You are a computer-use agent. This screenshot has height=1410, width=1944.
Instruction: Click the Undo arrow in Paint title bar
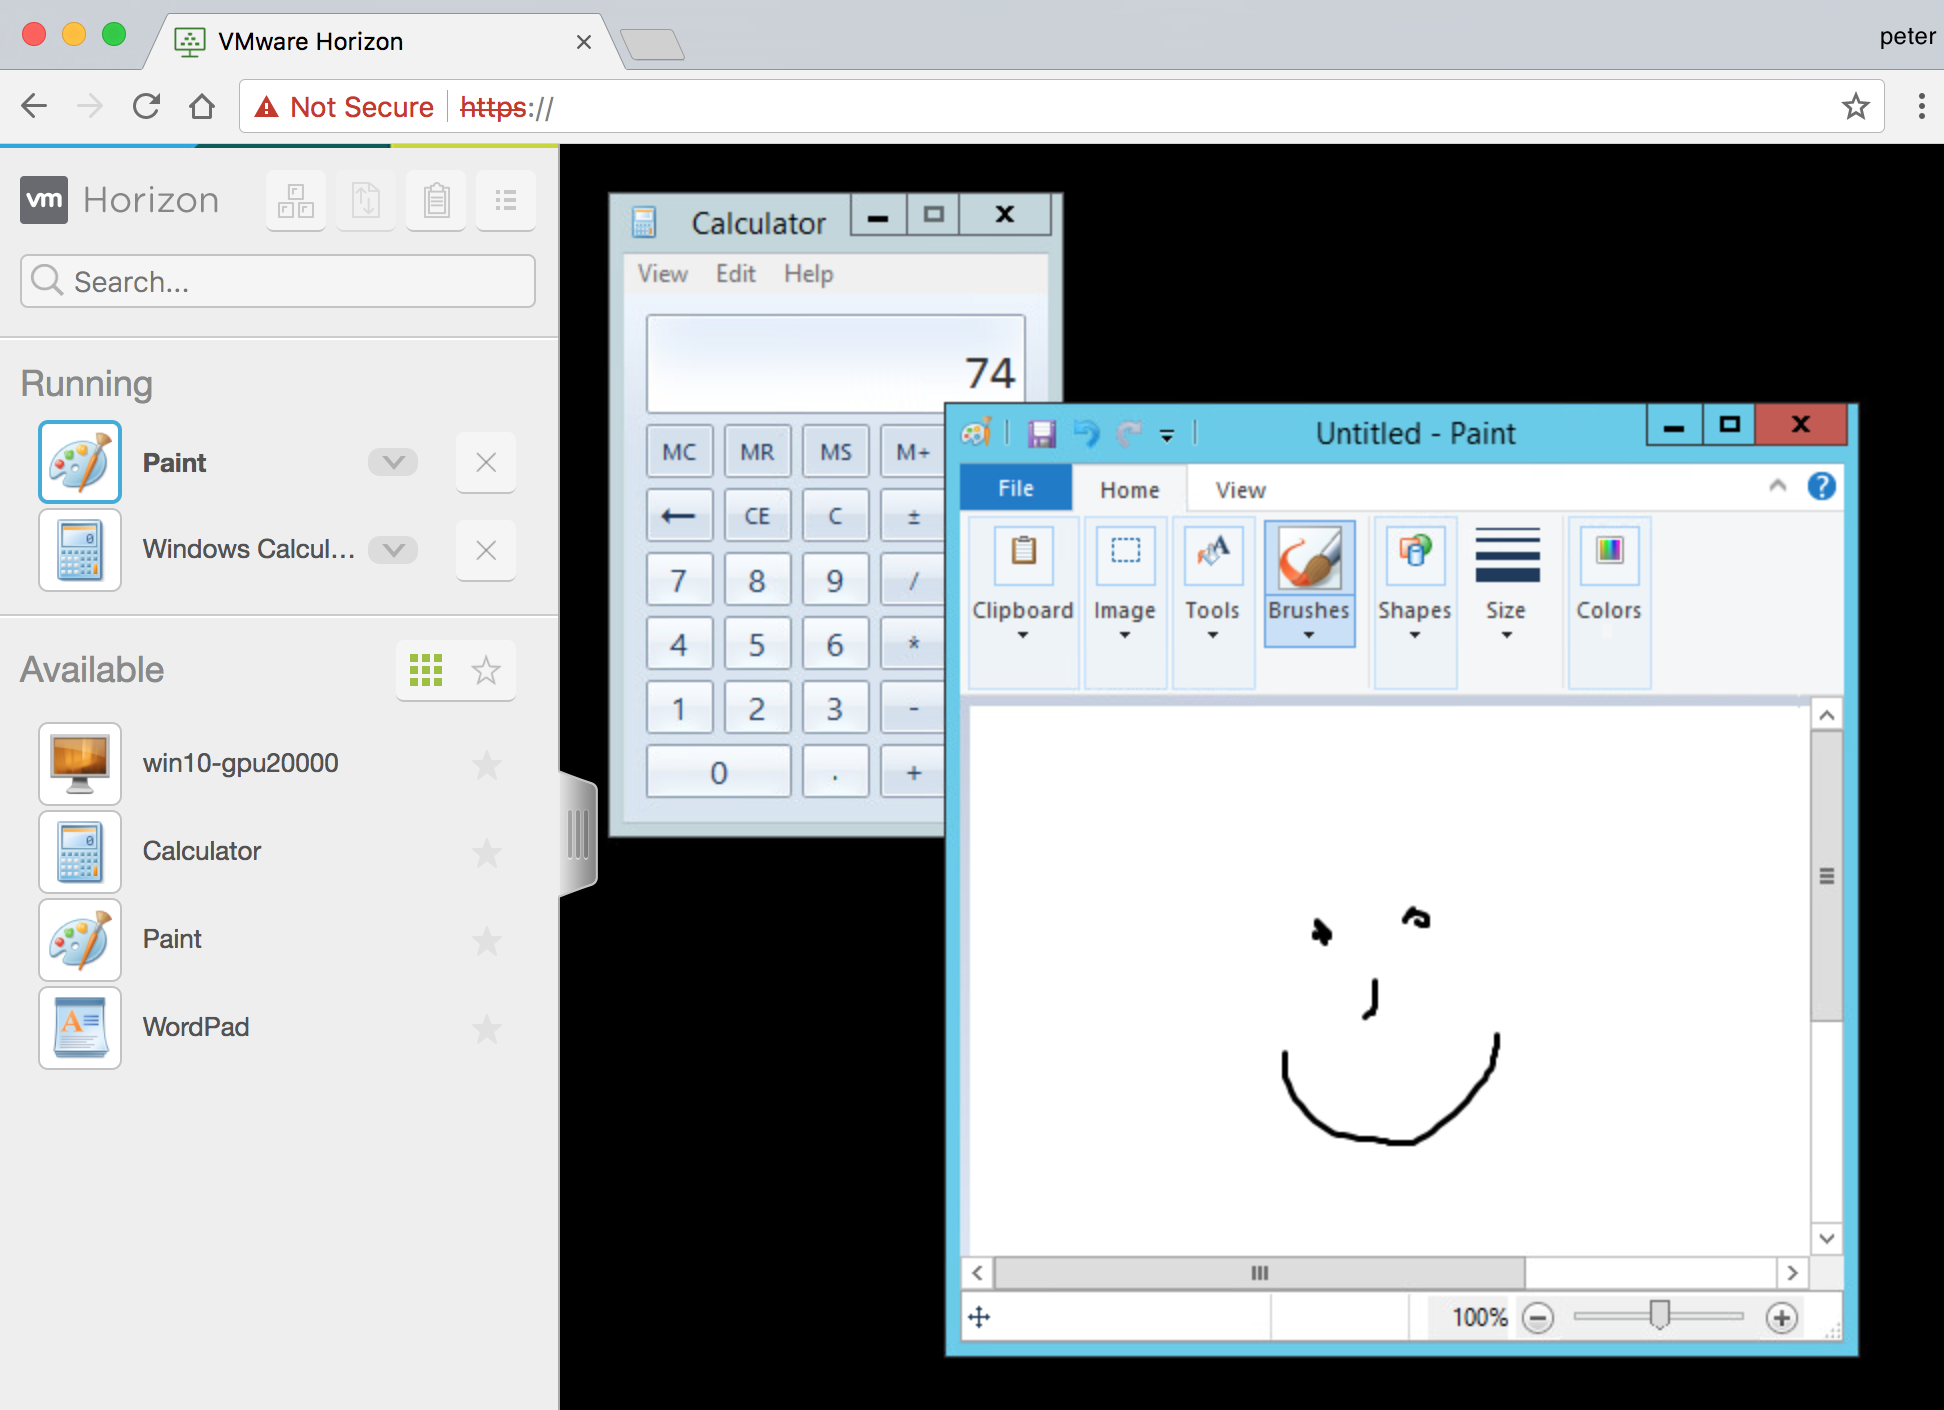(x=1086, y=433)
